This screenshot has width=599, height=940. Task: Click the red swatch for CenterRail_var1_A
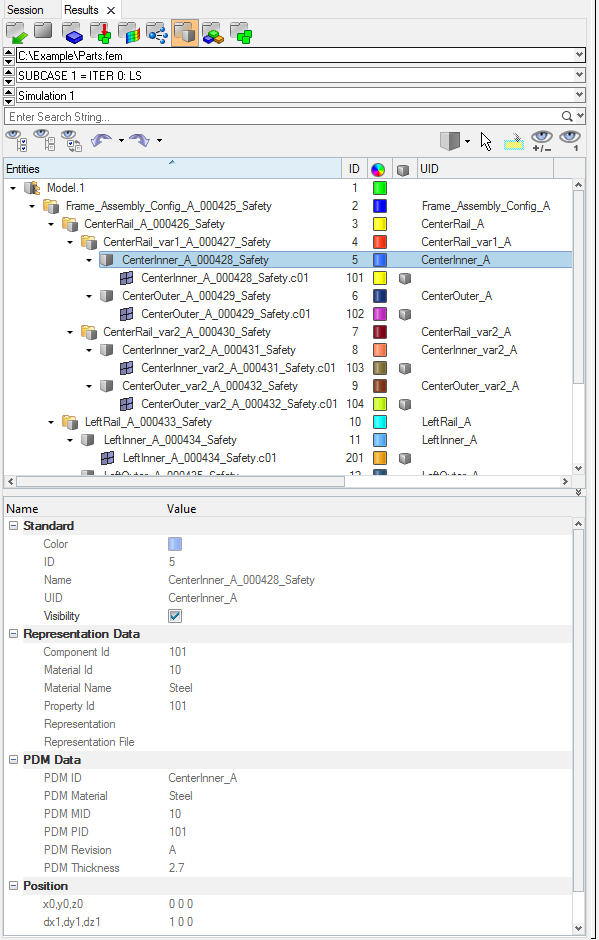click(x=380, y=242)
